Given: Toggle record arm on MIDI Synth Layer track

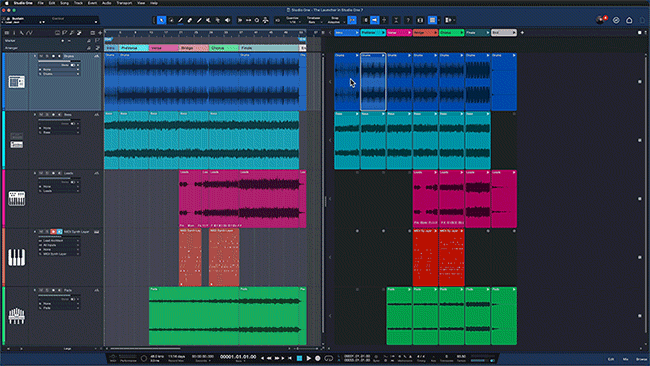Looking at the screenshot, I should click(53, 232).
